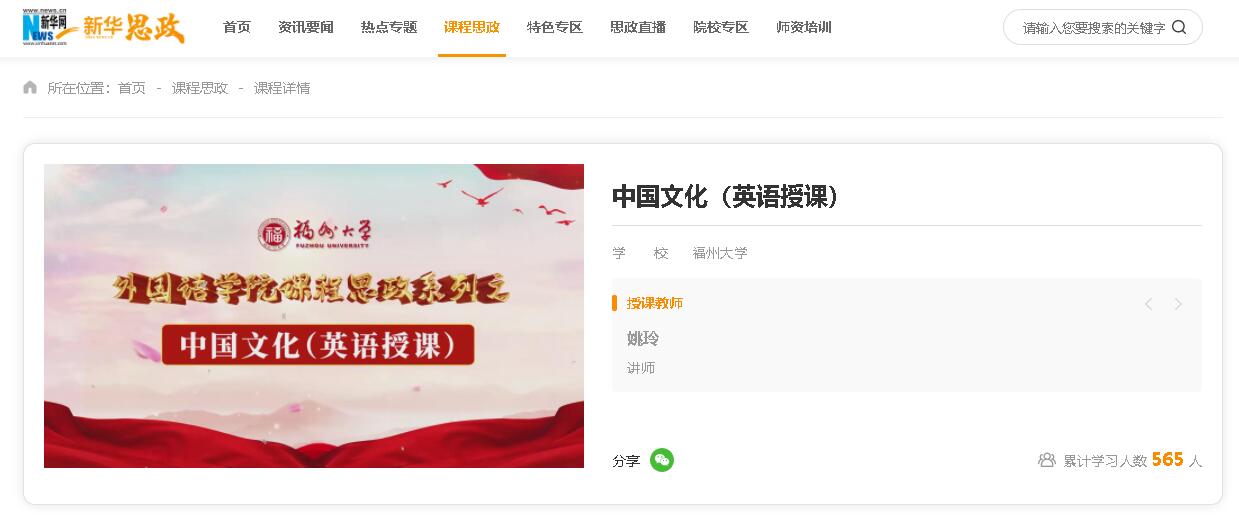Open the 特色专区 menu item

click(555, 27)
